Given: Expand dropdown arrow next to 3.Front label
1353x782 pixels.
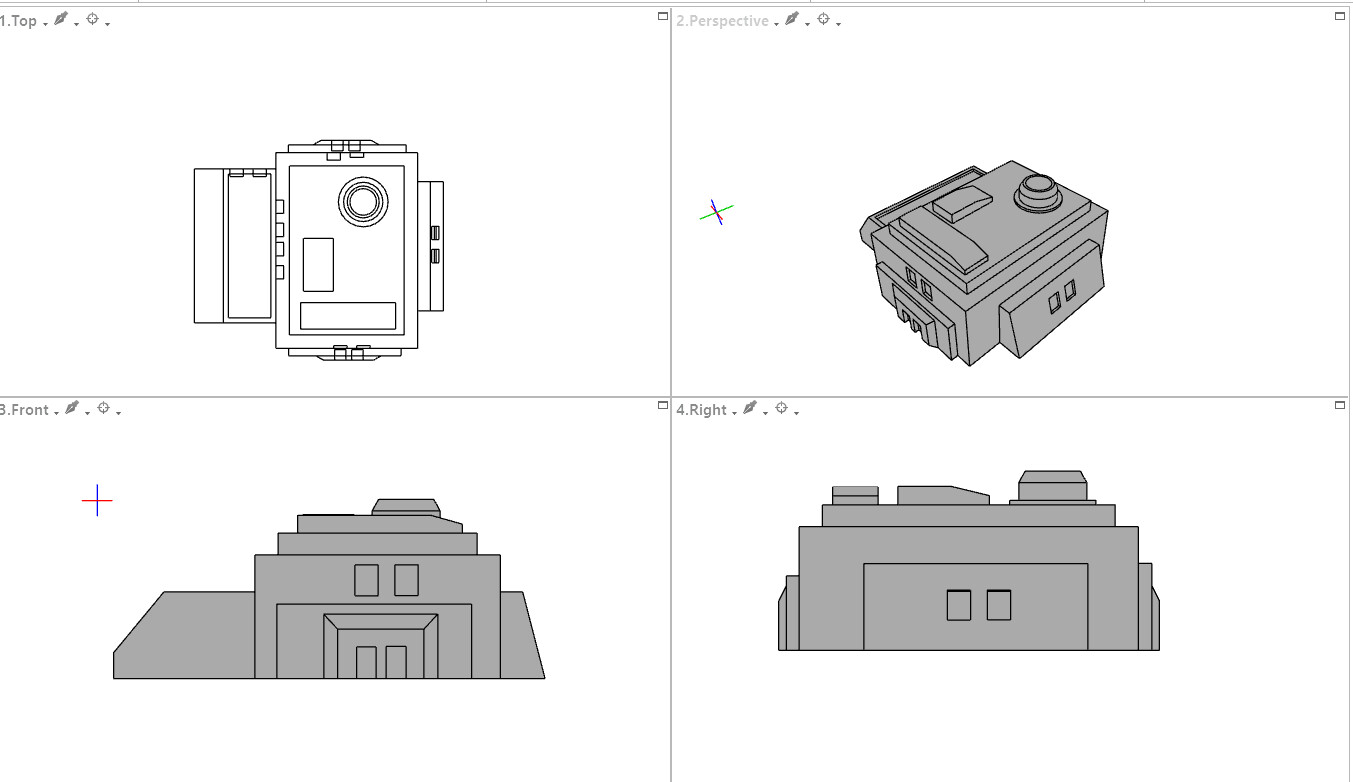Looking at the screenshot, I should [x=56, y=413].
